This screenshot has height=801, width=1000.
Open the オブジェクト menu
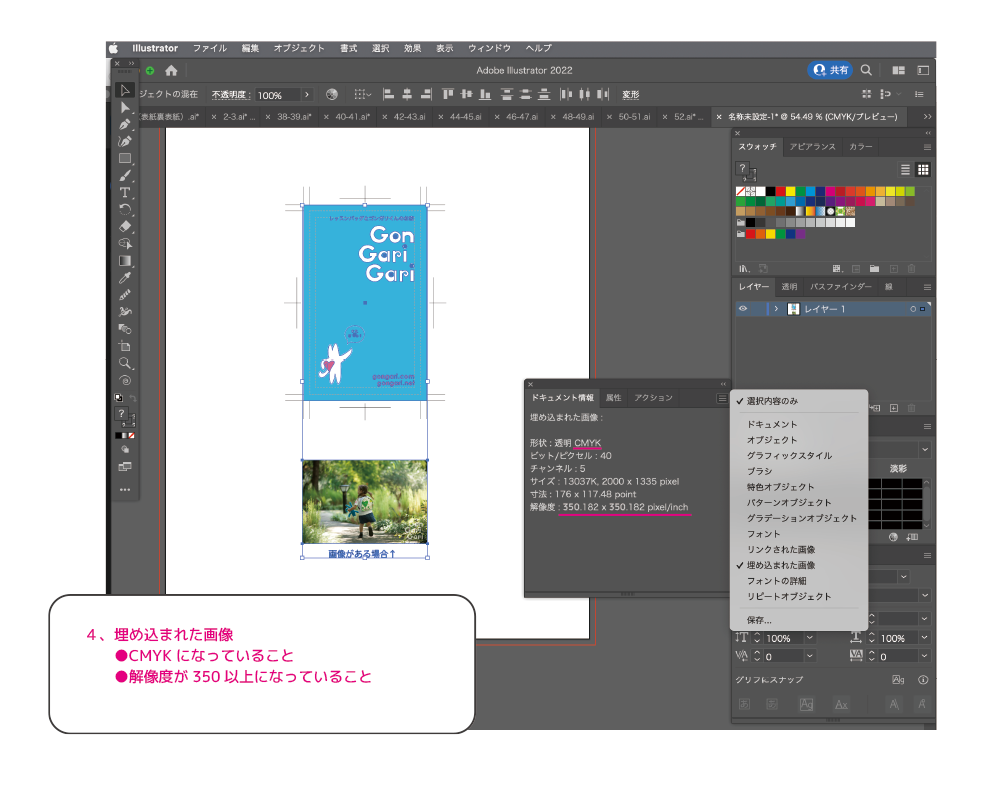tap(299, 48)
